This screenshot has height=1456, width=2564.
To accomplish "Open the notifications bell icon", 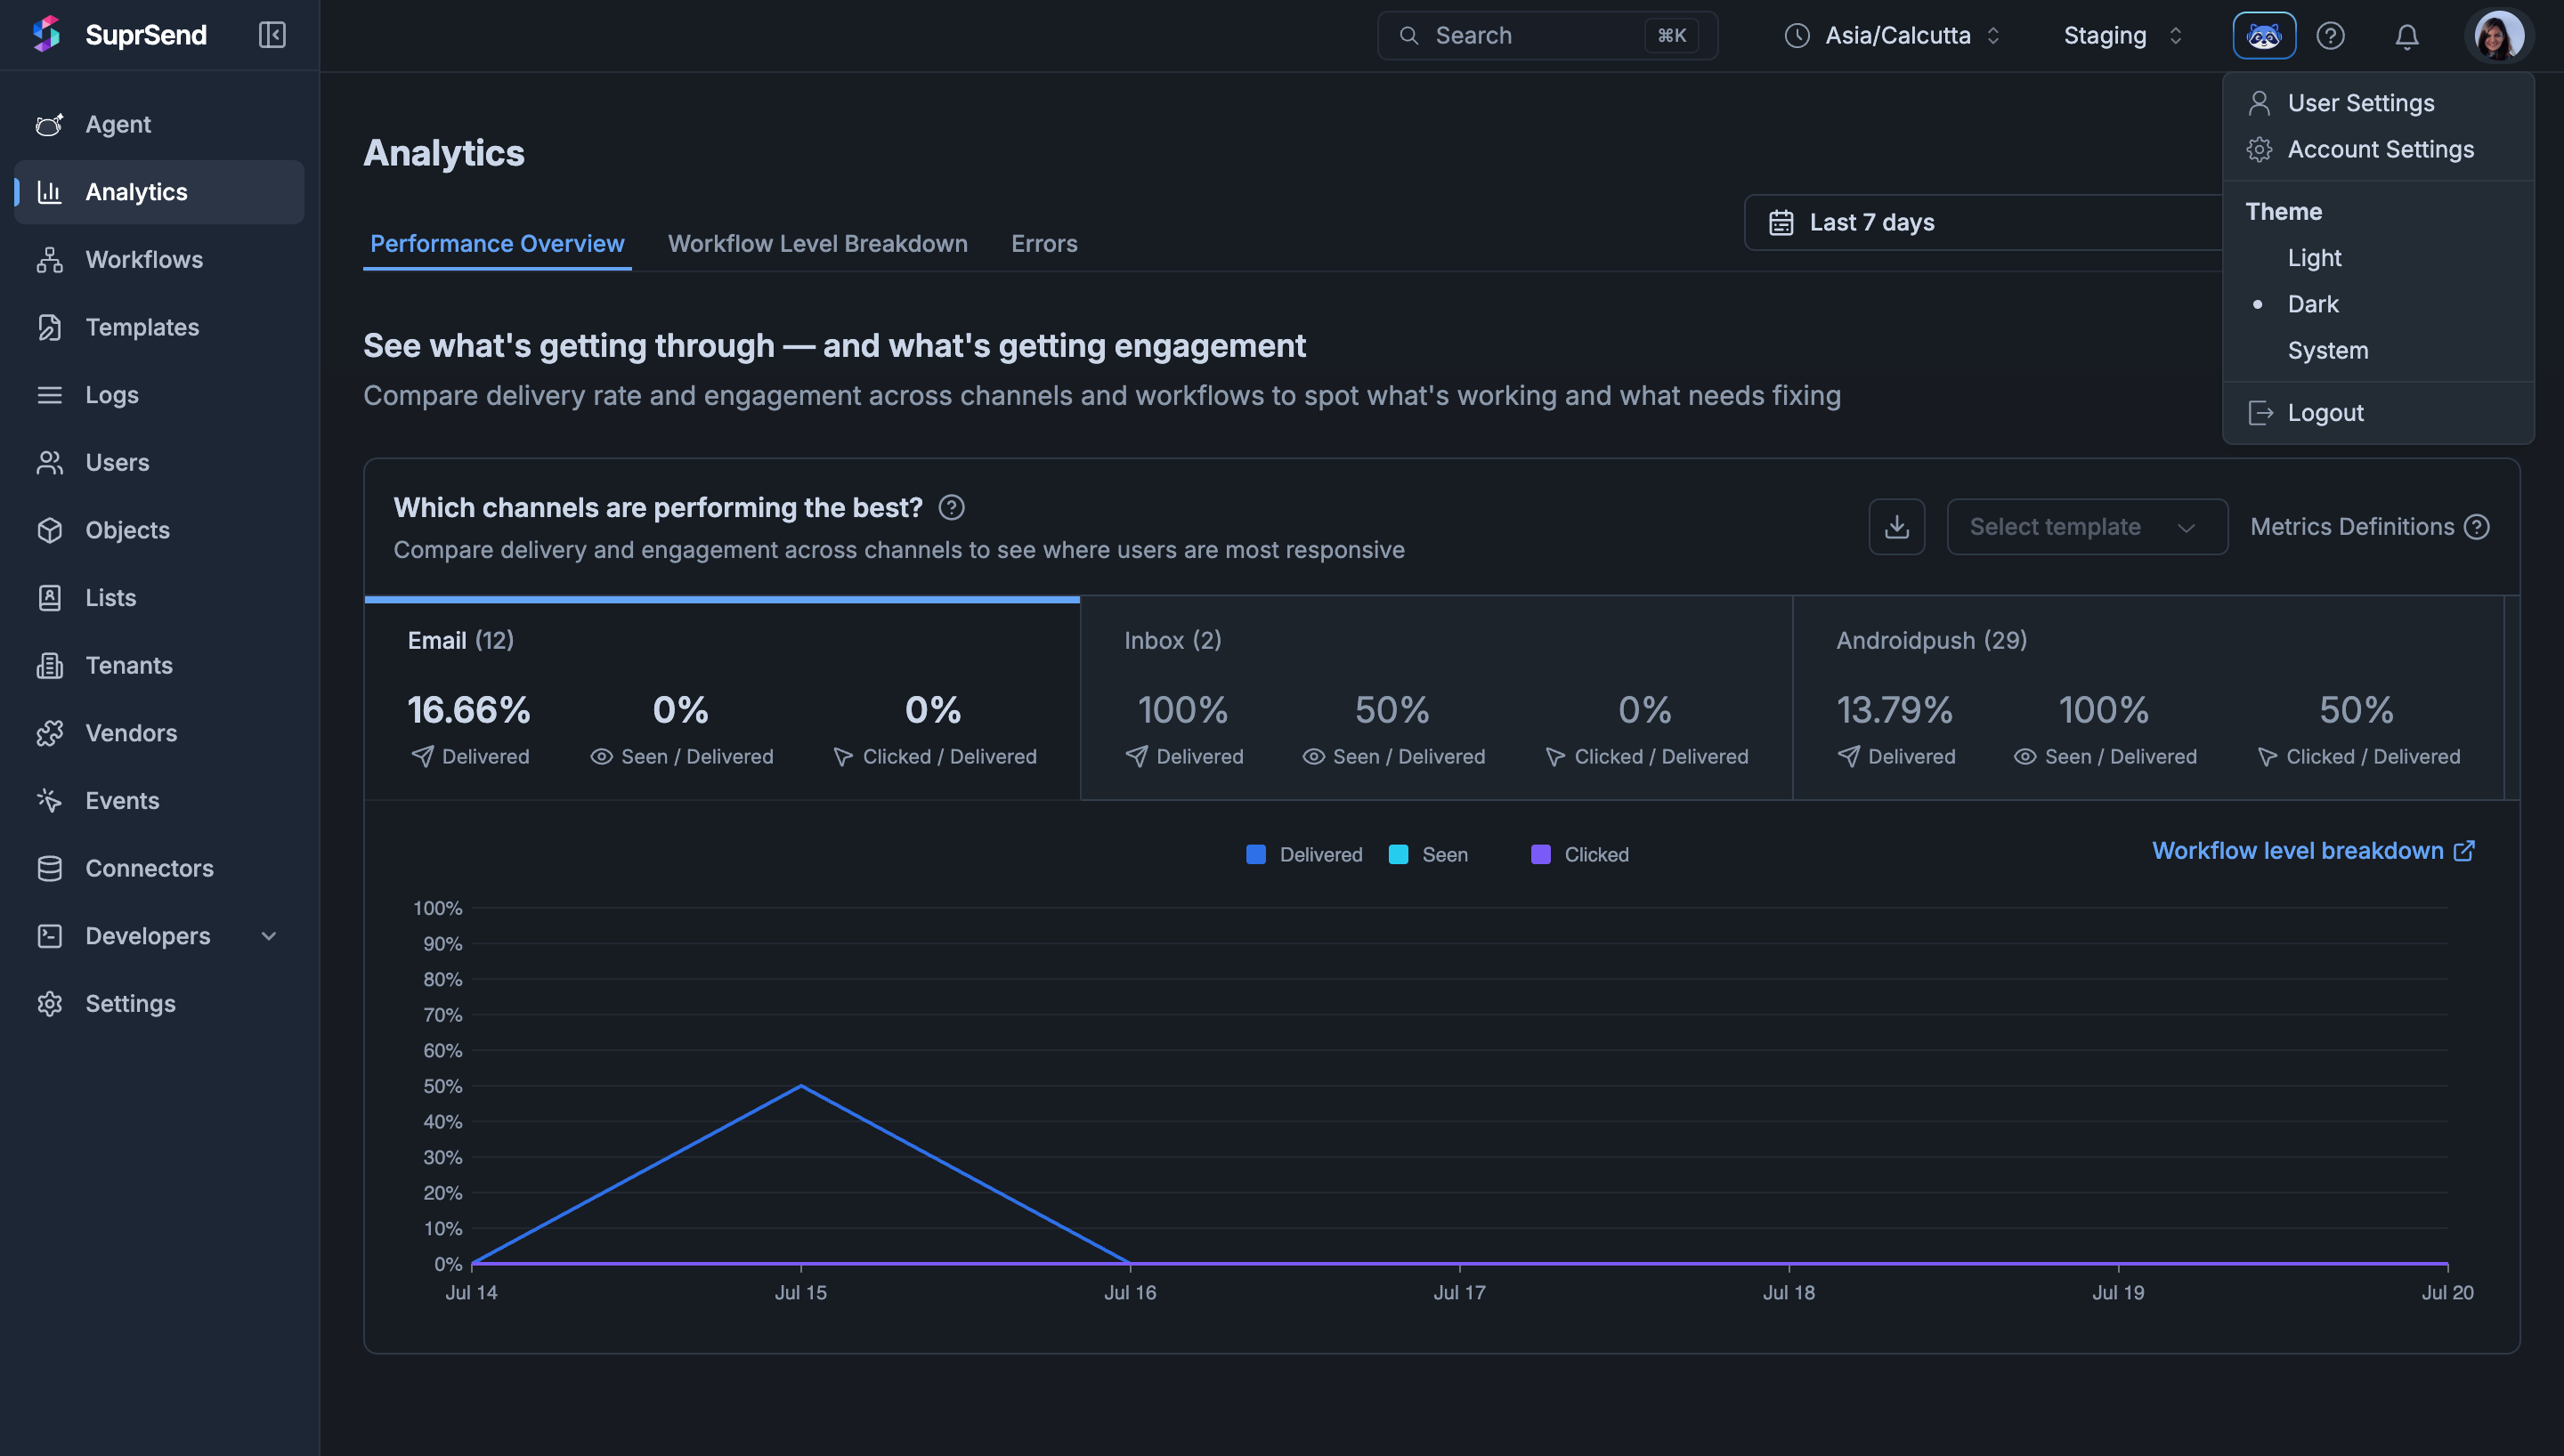I will (x=2407, y=36).
